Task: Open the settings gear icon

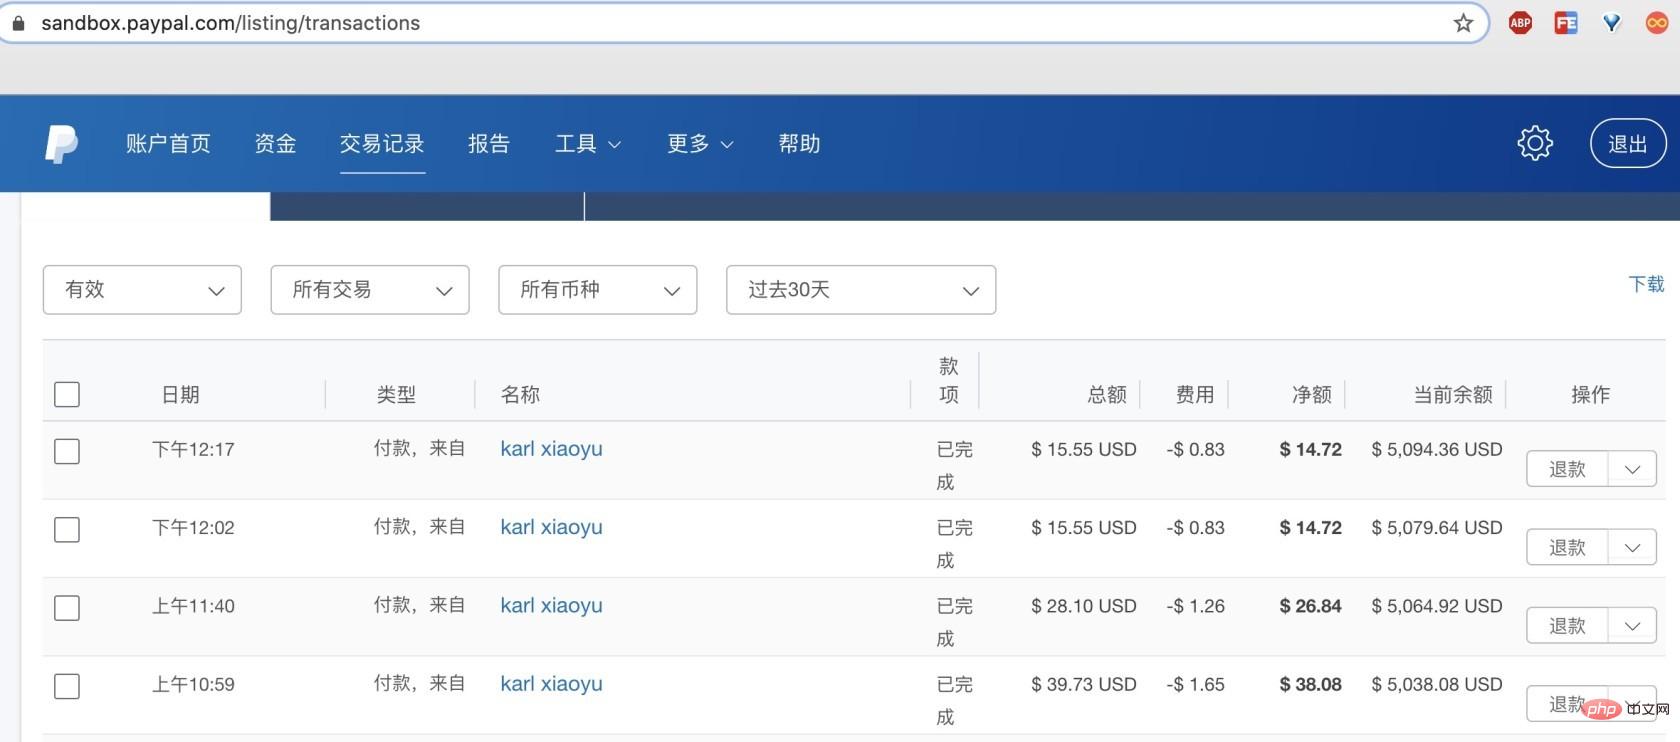Action: pos(1535,143)
